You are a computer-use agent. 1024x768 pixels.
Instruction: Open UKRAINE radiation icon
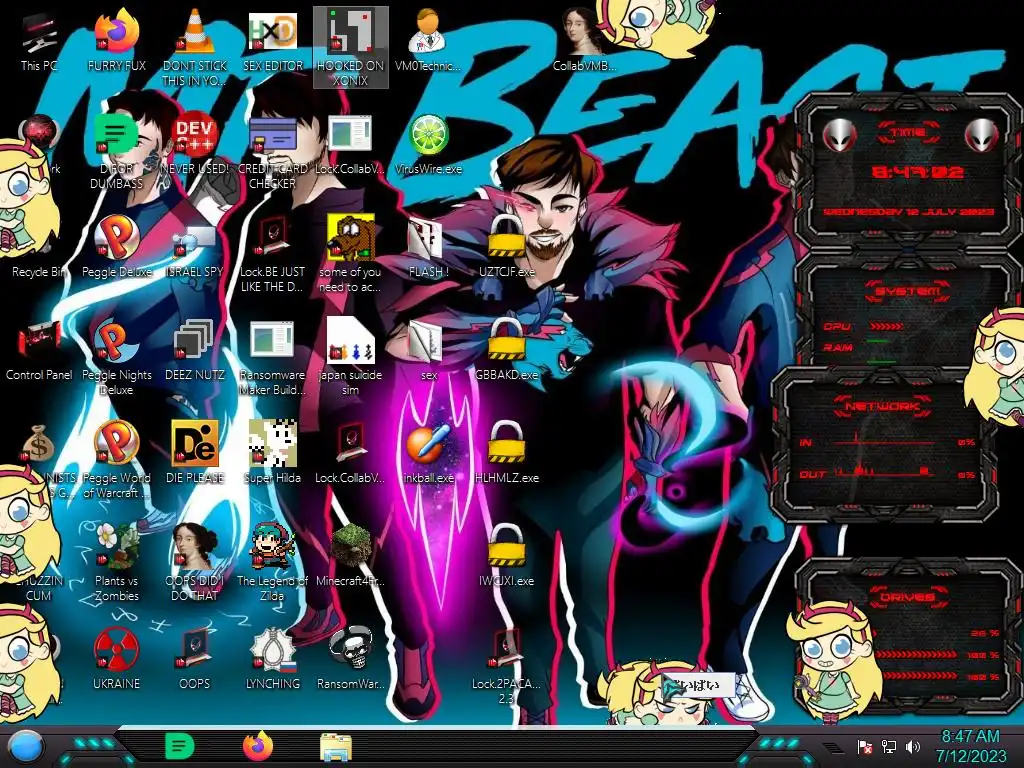click(116, 660)
